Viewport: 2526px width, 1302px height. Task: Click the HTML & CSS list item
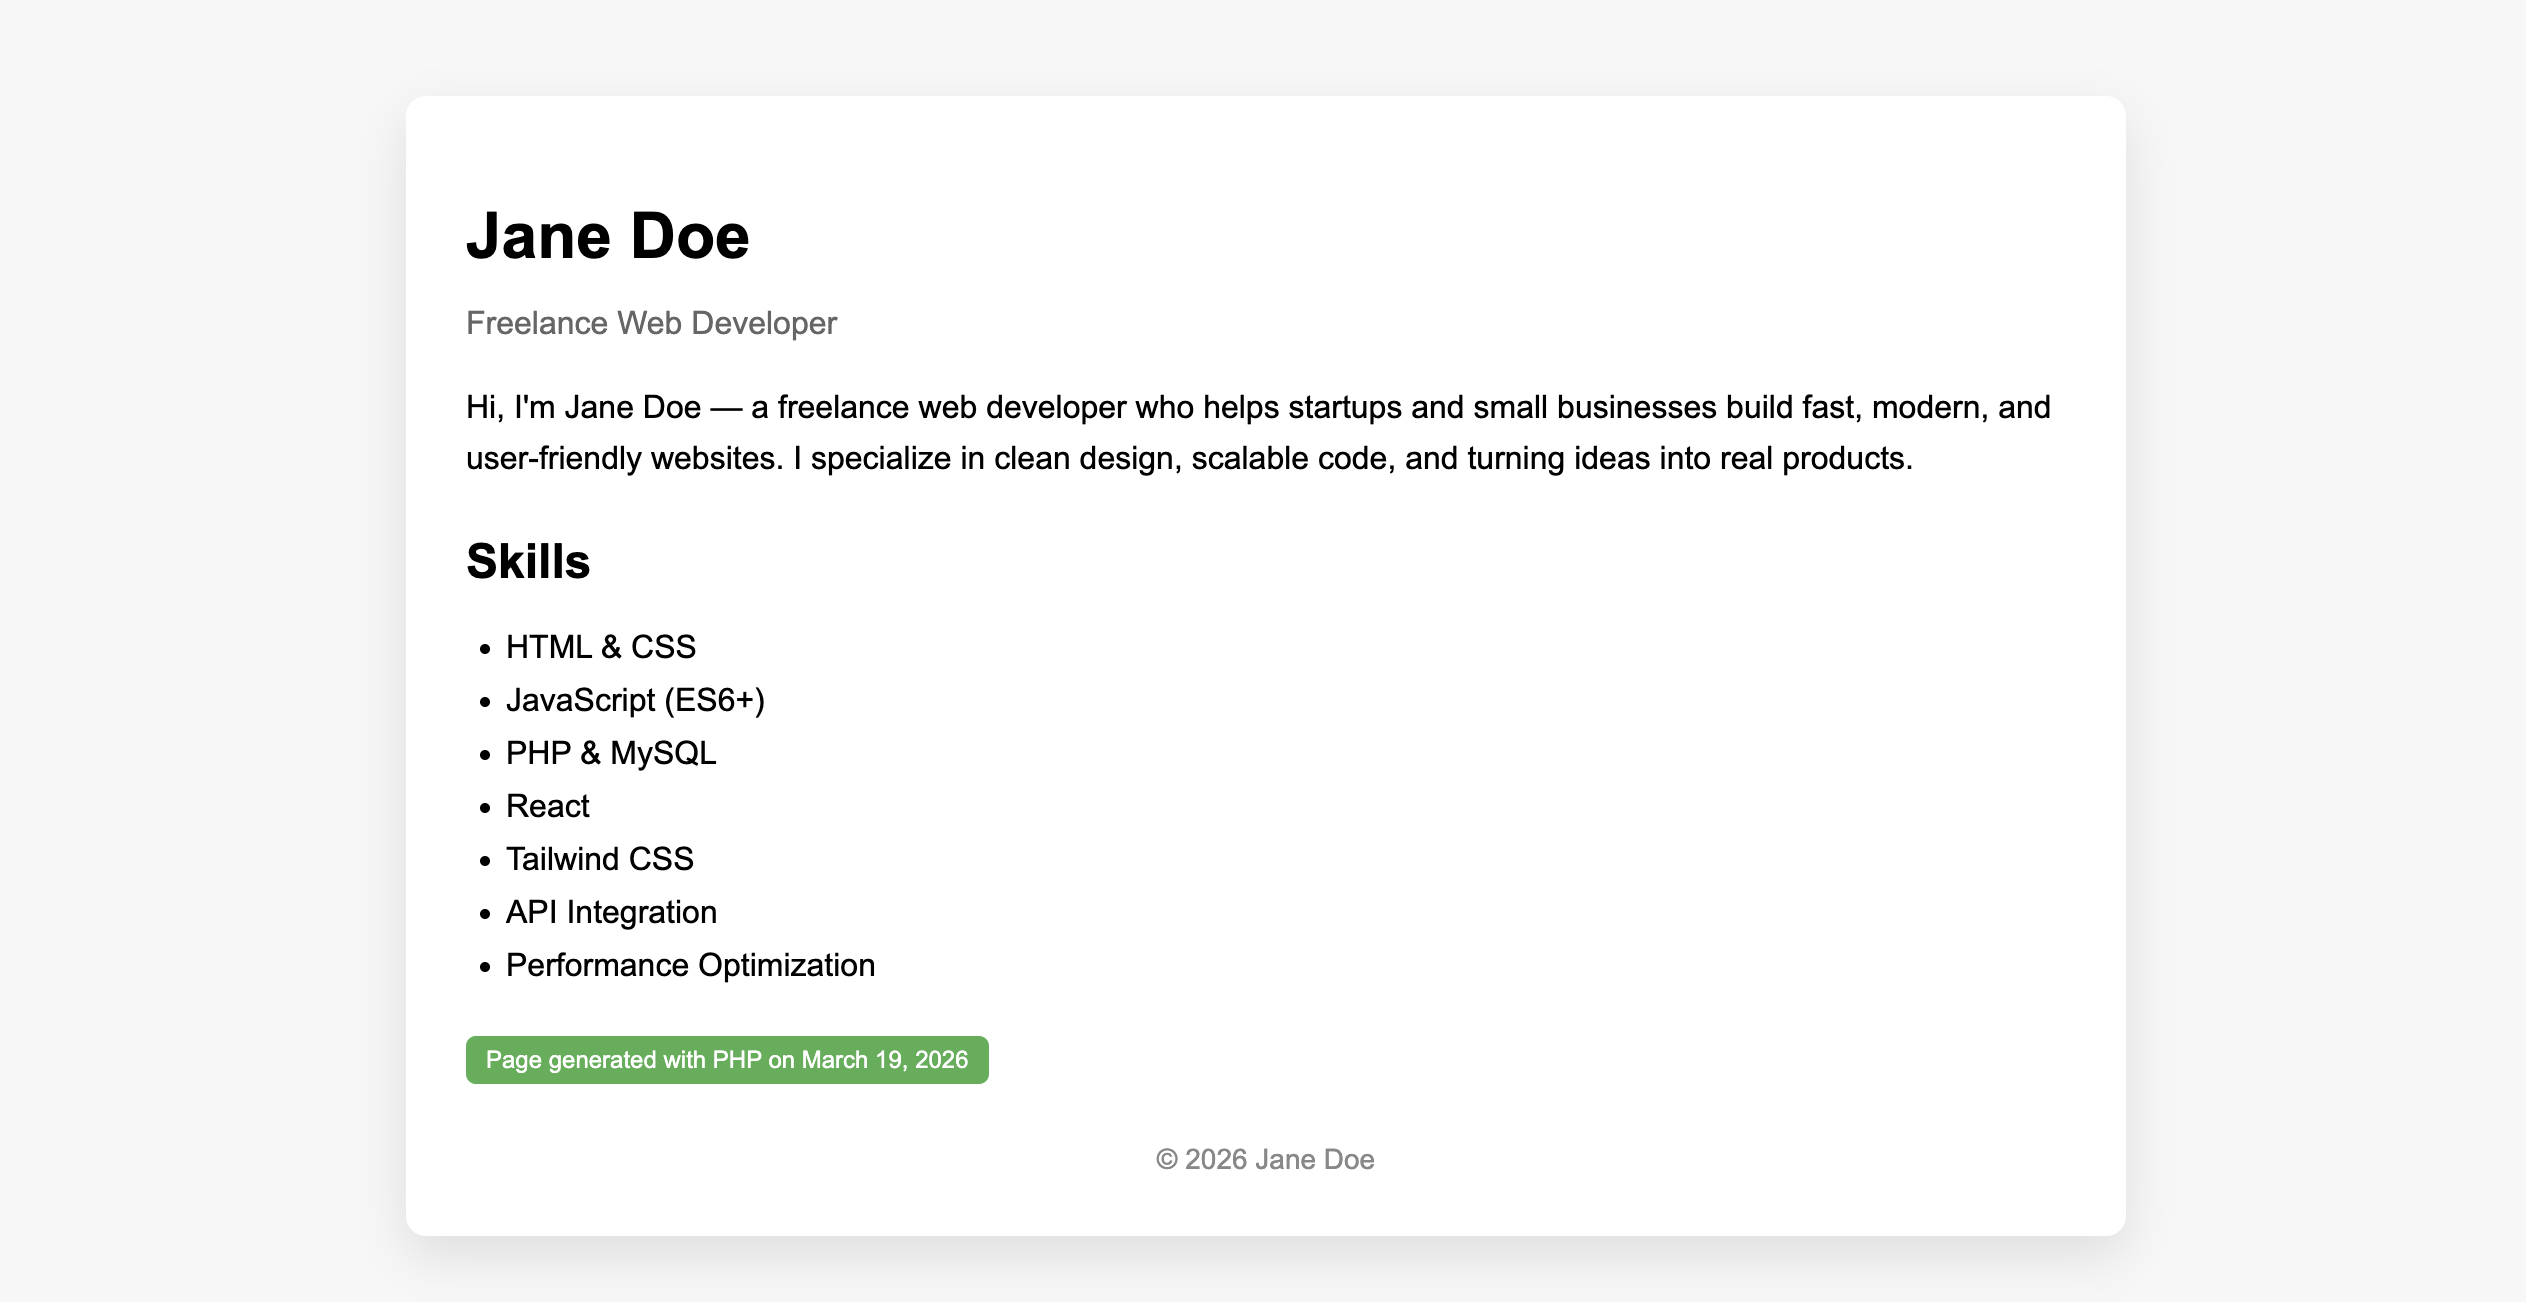601,647
